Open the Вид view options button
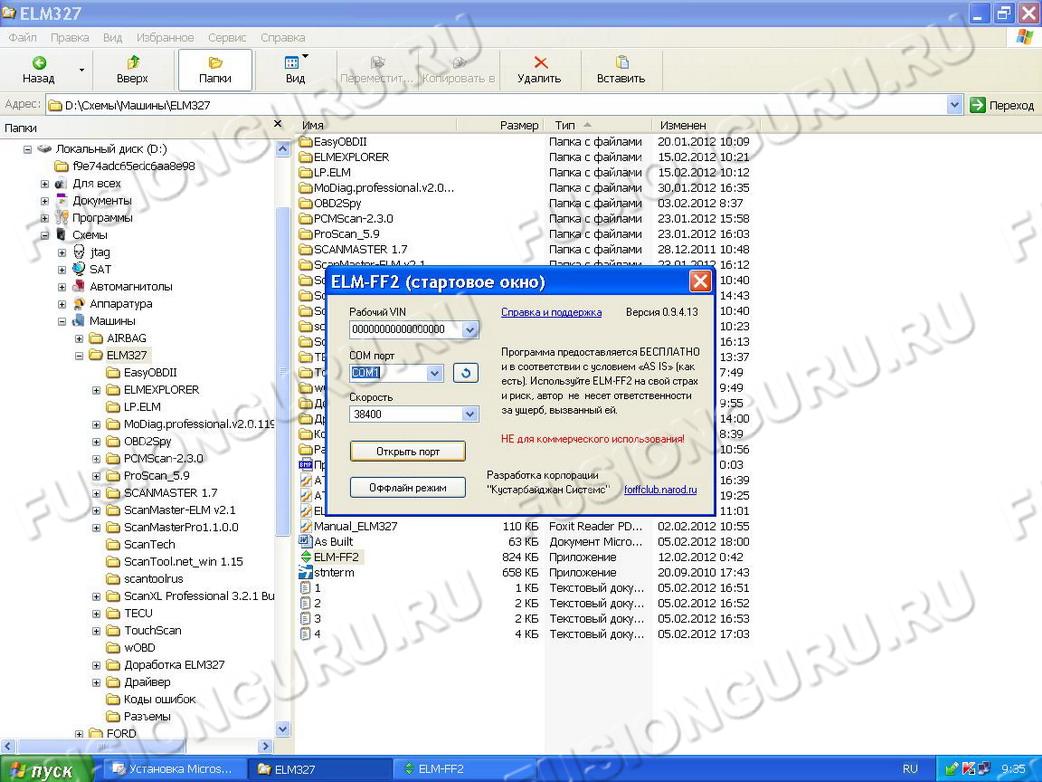Image resolution: width=1042 pixels, height=782 pixels. tap(295, 70)
